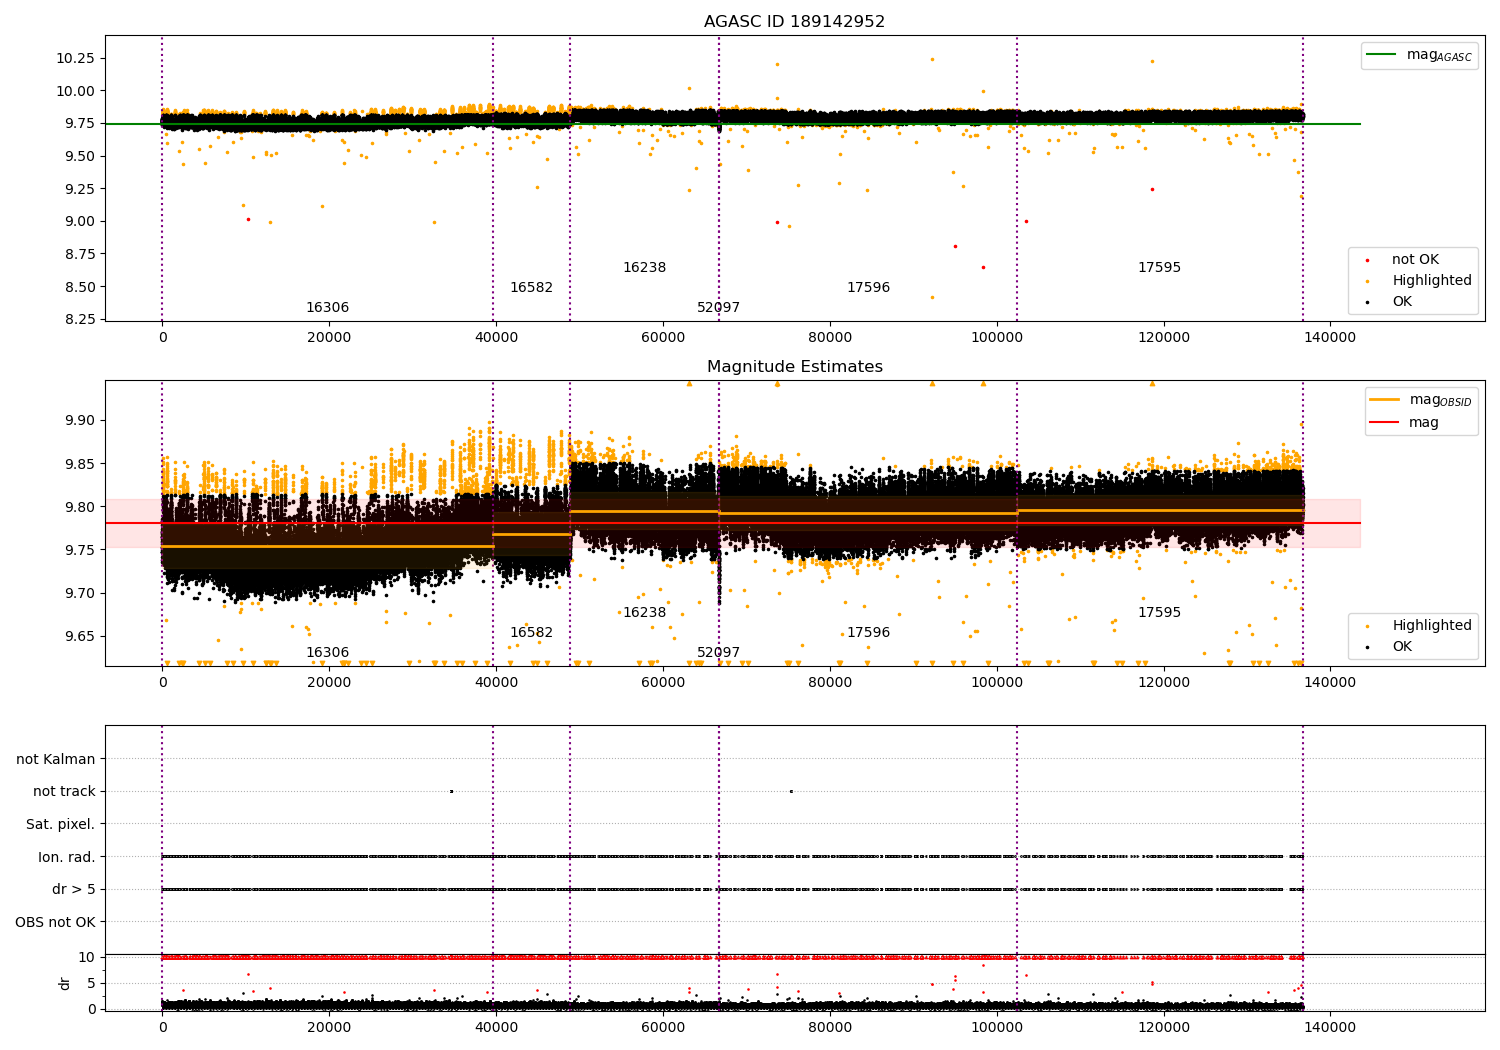Click OBSID 52097 label in top plot
The width and height of the screenshot is (1500, 1050).
click(x=718, y=308)
